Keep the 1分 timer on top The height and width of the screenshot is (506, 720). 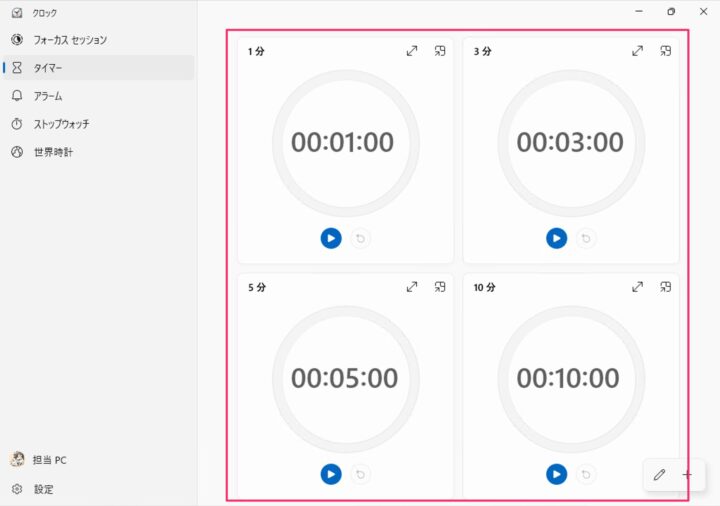(x=440, y=51)
